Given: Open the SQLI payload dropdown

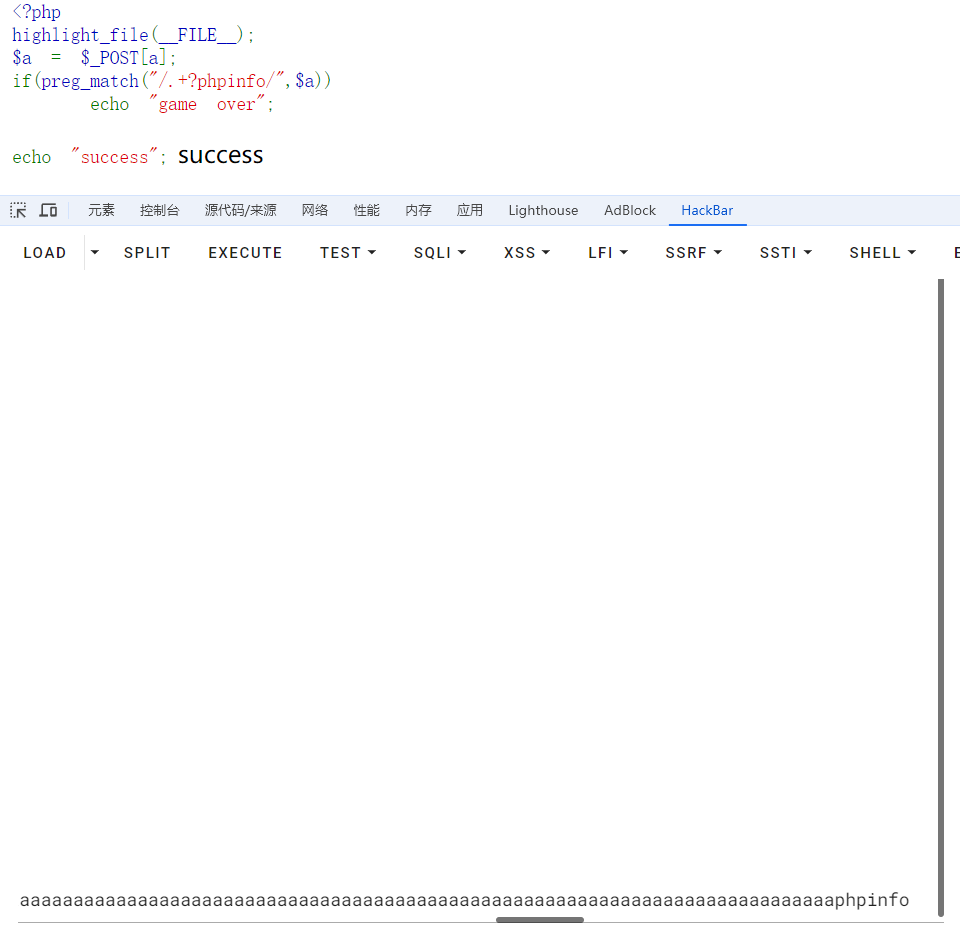Looking at the screenshot, I should (440, 253).
